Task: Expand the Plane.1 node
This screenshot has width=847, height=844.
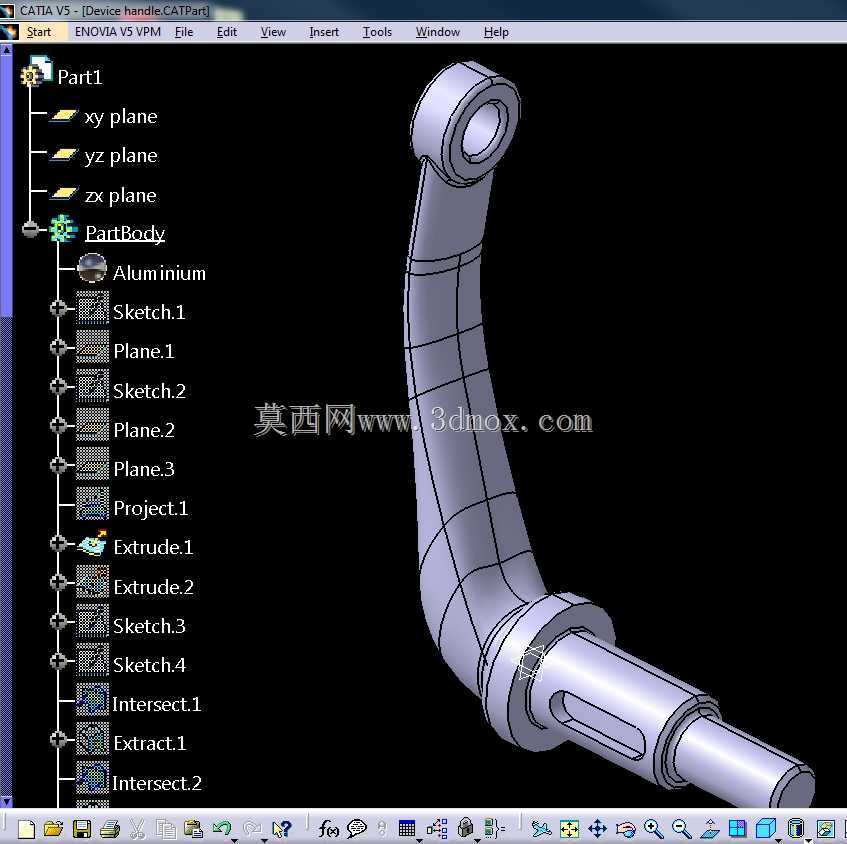Action: pyautogui.click(x=58, y=347)
